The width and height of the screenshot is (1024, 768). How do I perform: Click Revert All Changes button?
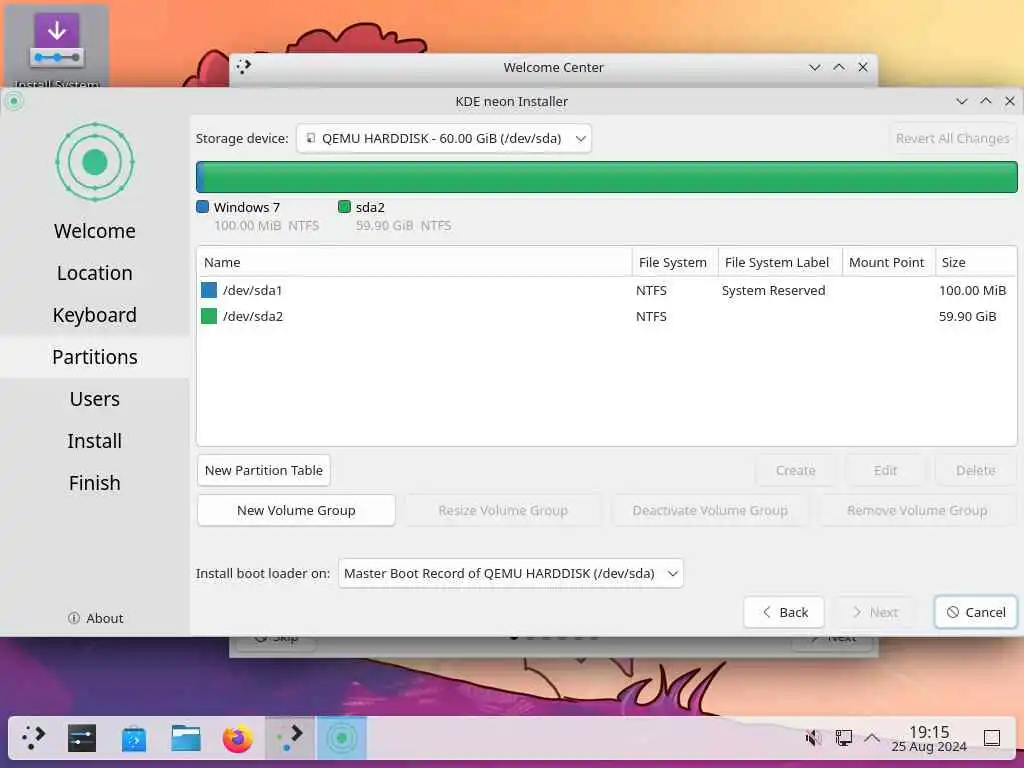click(953, 138)
